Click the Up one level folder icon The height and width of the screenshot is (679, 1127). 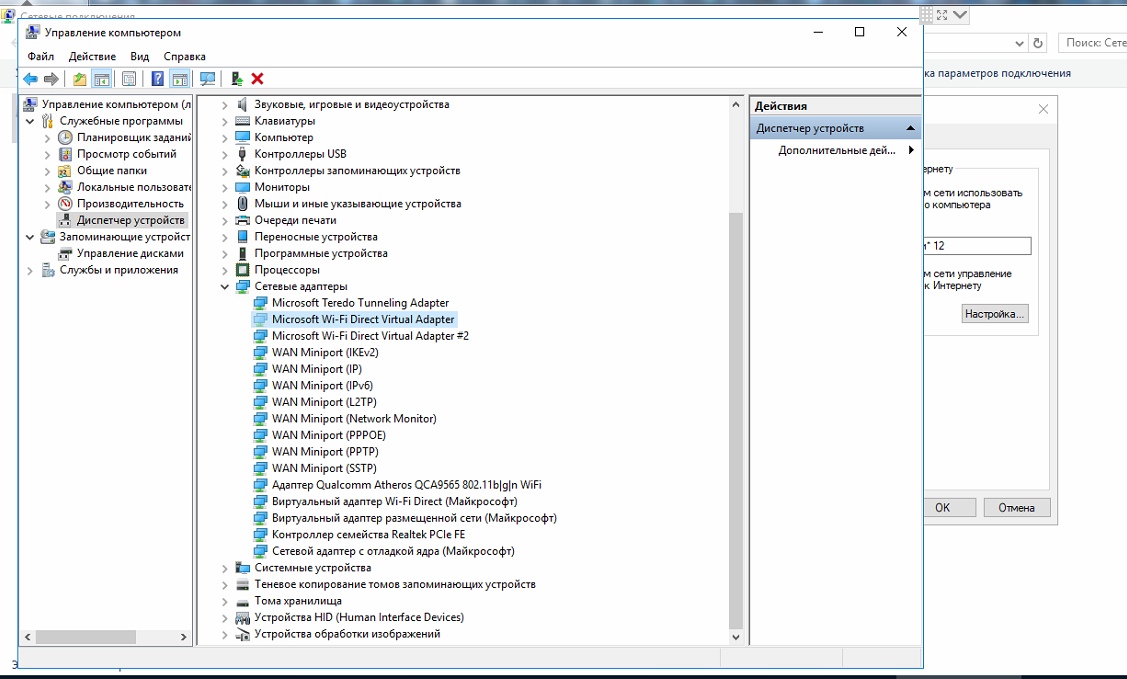[x=80, y=79]
